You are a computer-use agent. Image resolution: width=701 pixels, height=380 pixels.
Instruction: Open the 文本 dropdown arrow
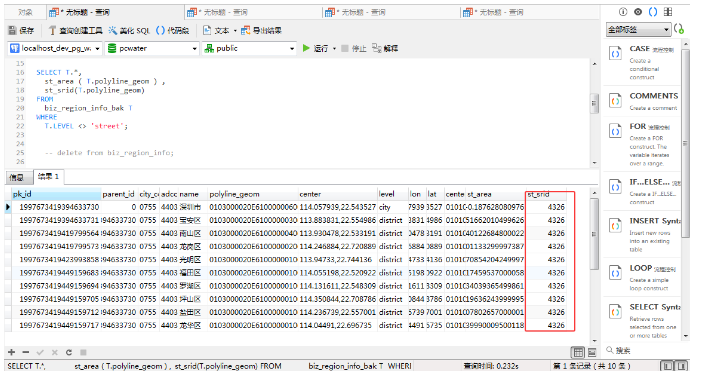235,31
